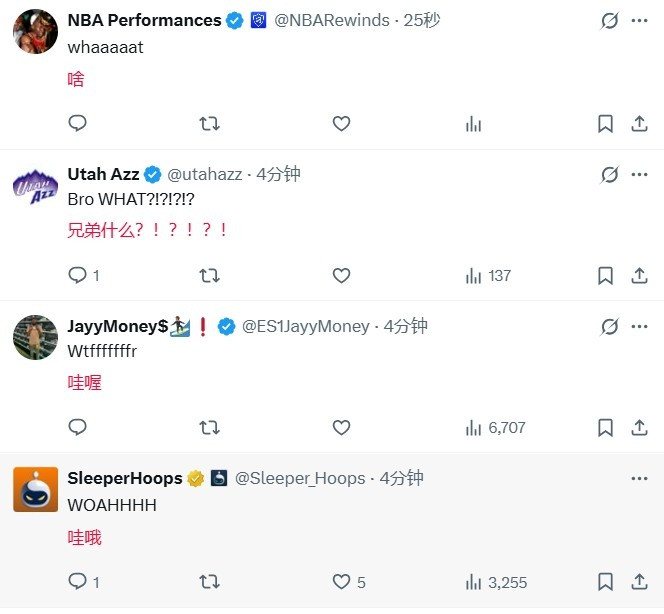Open the @ES1JayyMoney handle link

click(306, 326)
